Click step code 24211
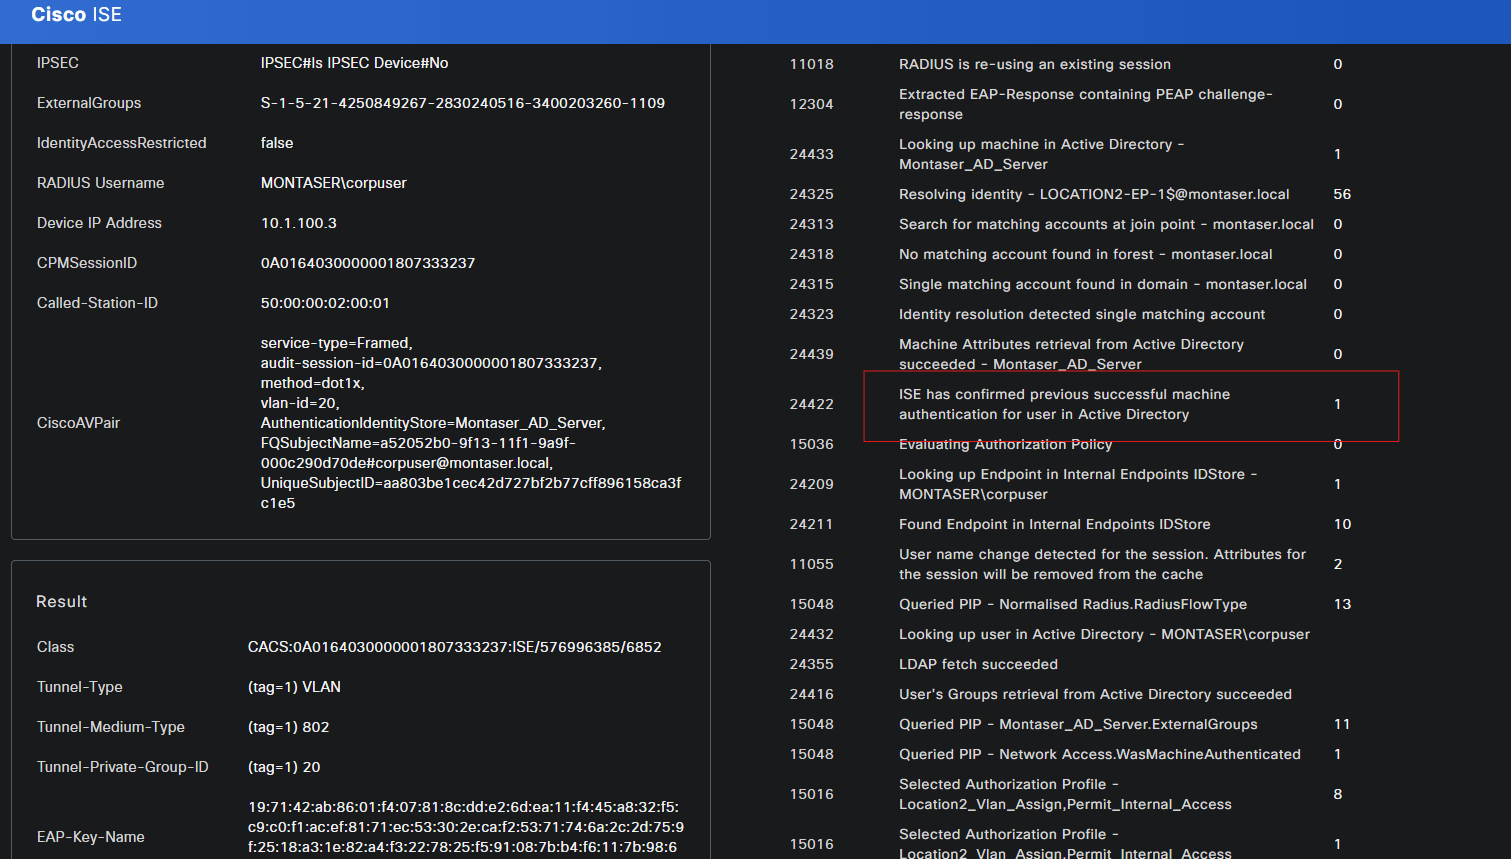The width and height of the screenshot is (1511, 859). [811, 524]
